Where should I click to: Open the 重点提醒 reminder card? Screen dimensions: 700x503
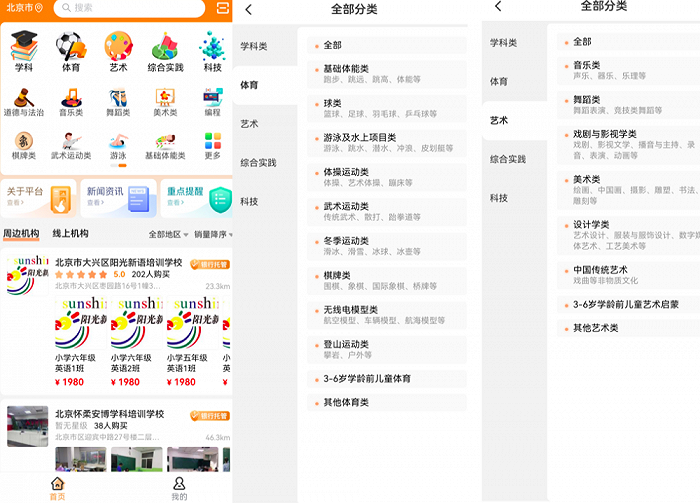click(x=196, y=197)
